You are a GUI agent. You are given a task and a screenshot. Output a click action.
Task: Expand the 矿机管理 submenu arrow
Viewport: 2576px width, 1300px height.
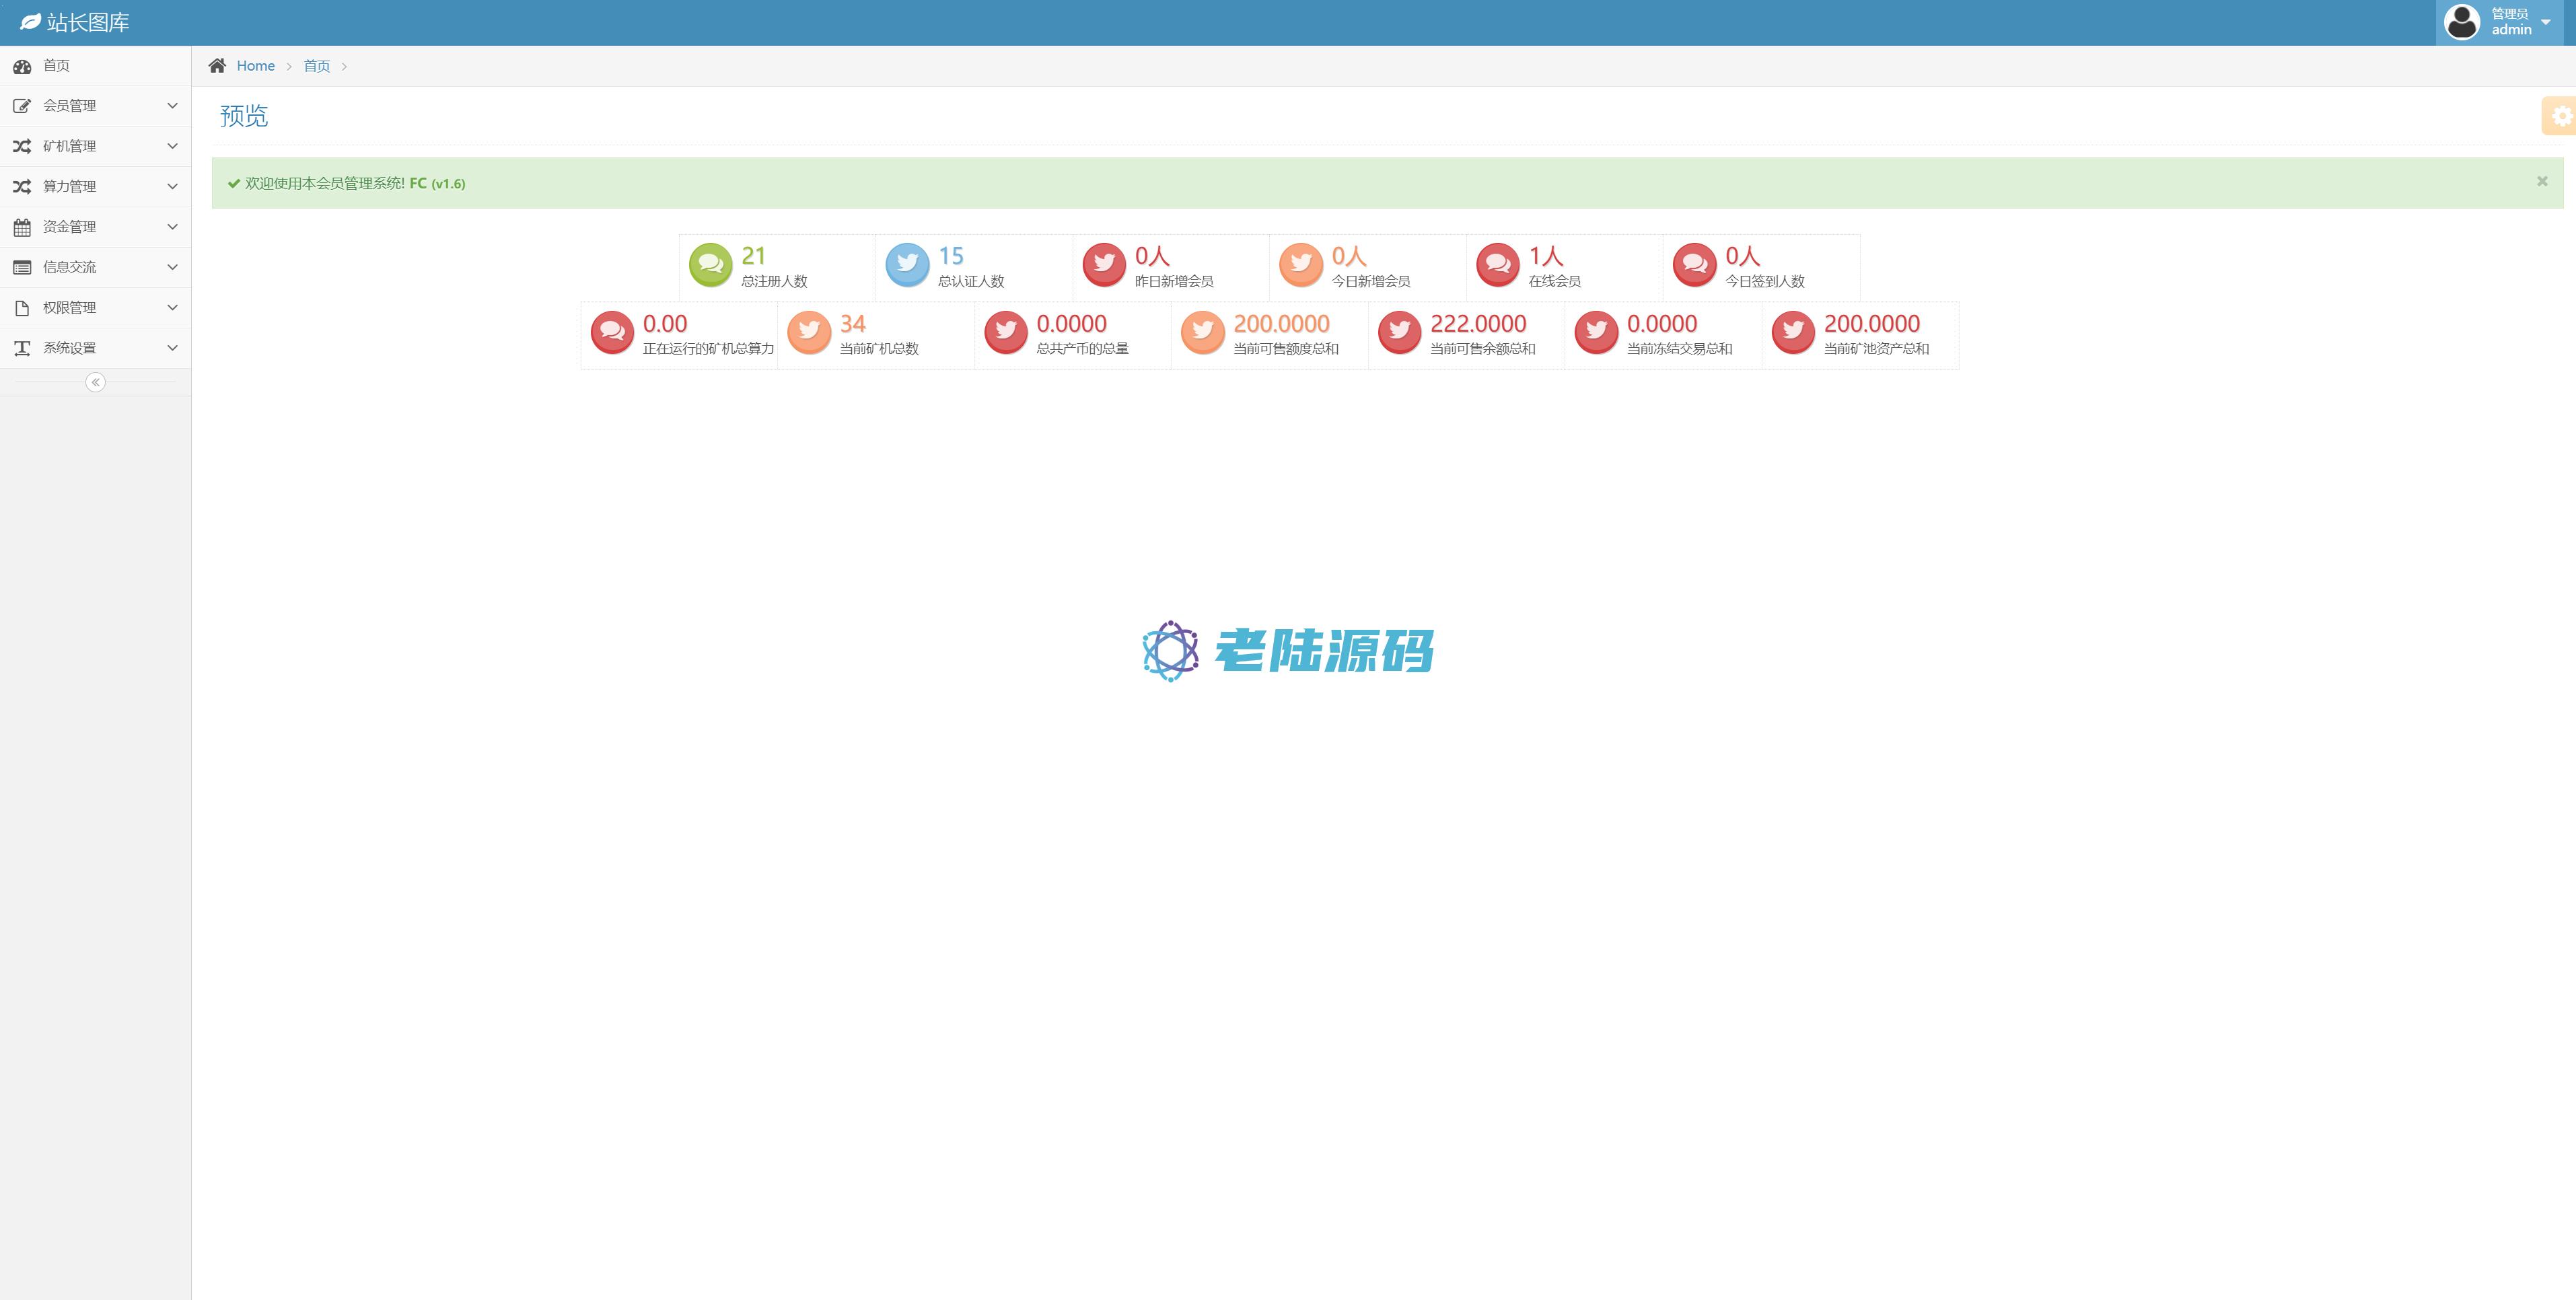[x=172, y=146]
